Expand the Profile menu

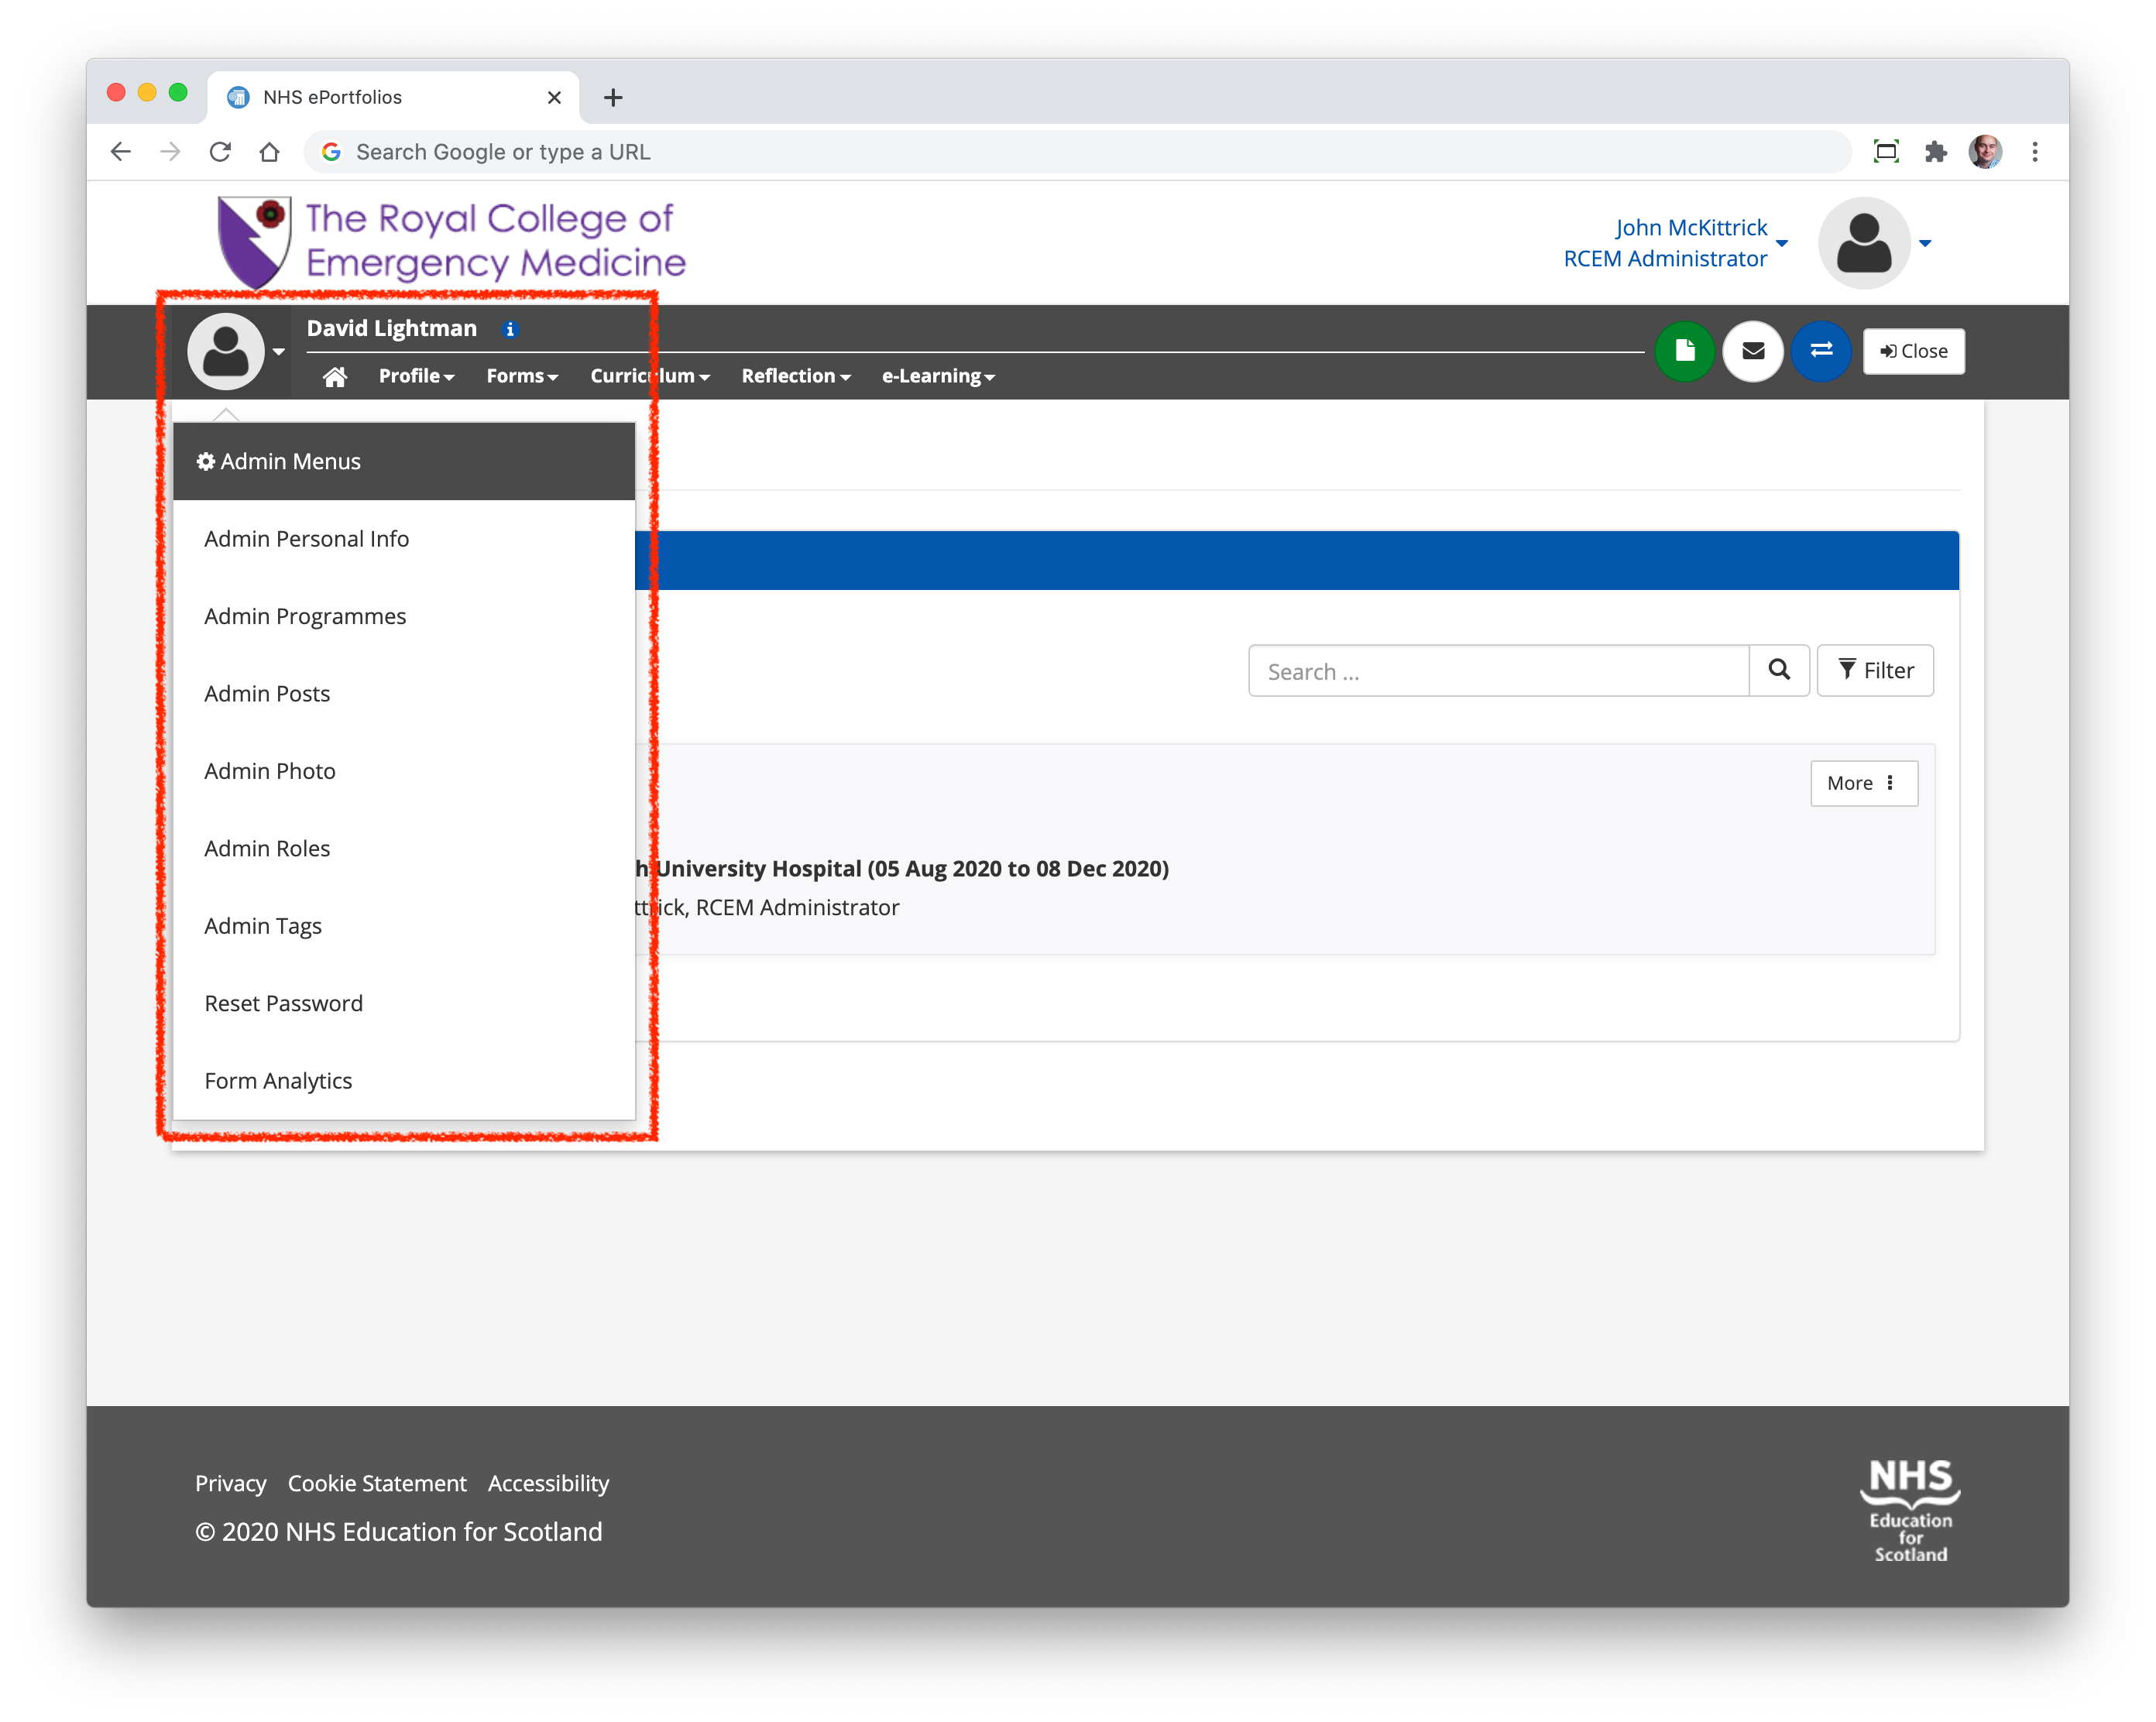point(416,376)
